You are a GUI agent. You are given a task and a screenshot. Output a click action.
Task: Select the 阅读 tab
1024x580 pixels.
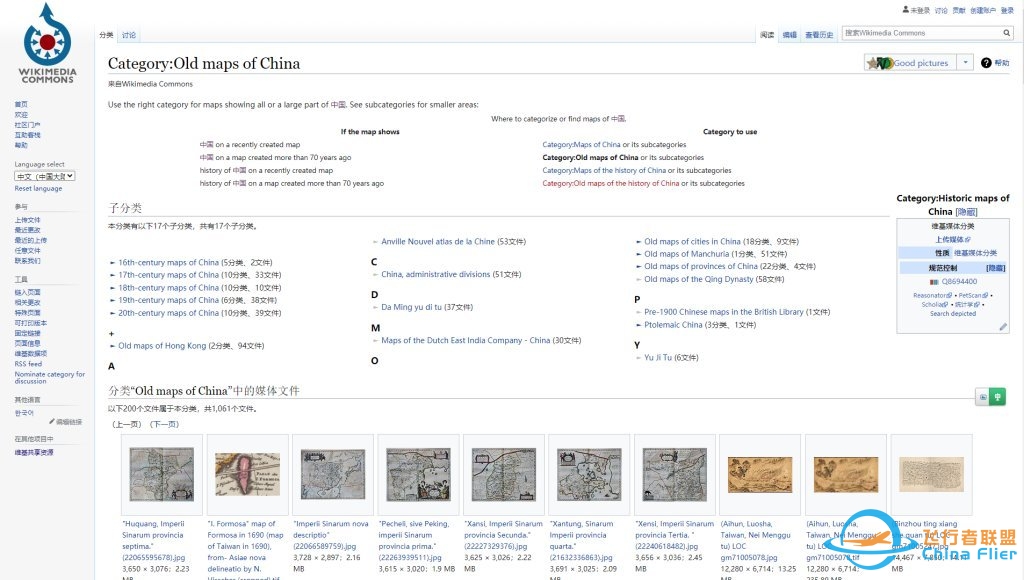tap(767, 35)
